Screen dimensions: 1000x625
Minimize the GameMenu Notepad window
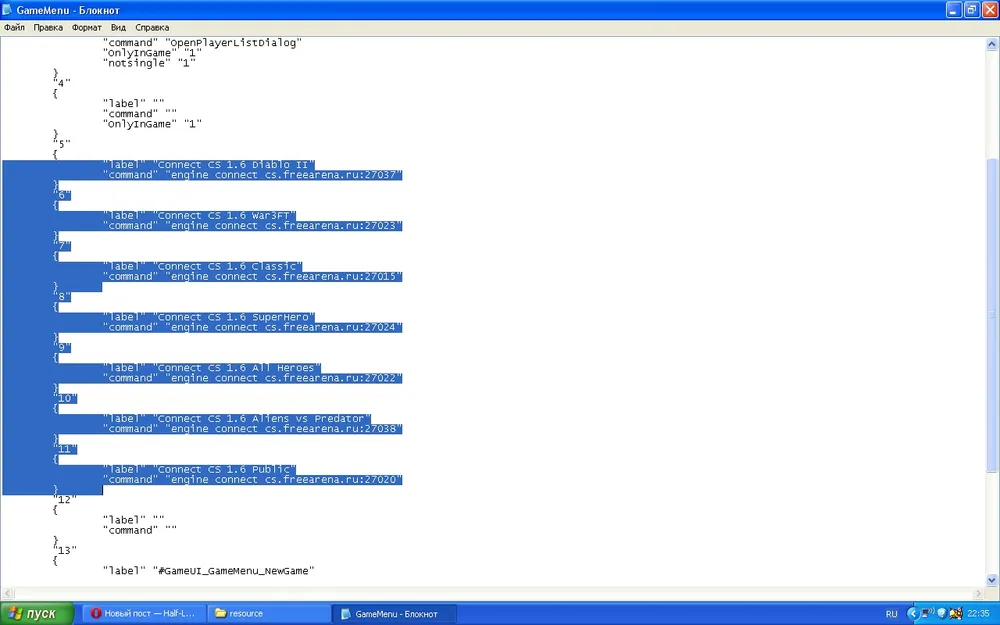pos(953,10)
